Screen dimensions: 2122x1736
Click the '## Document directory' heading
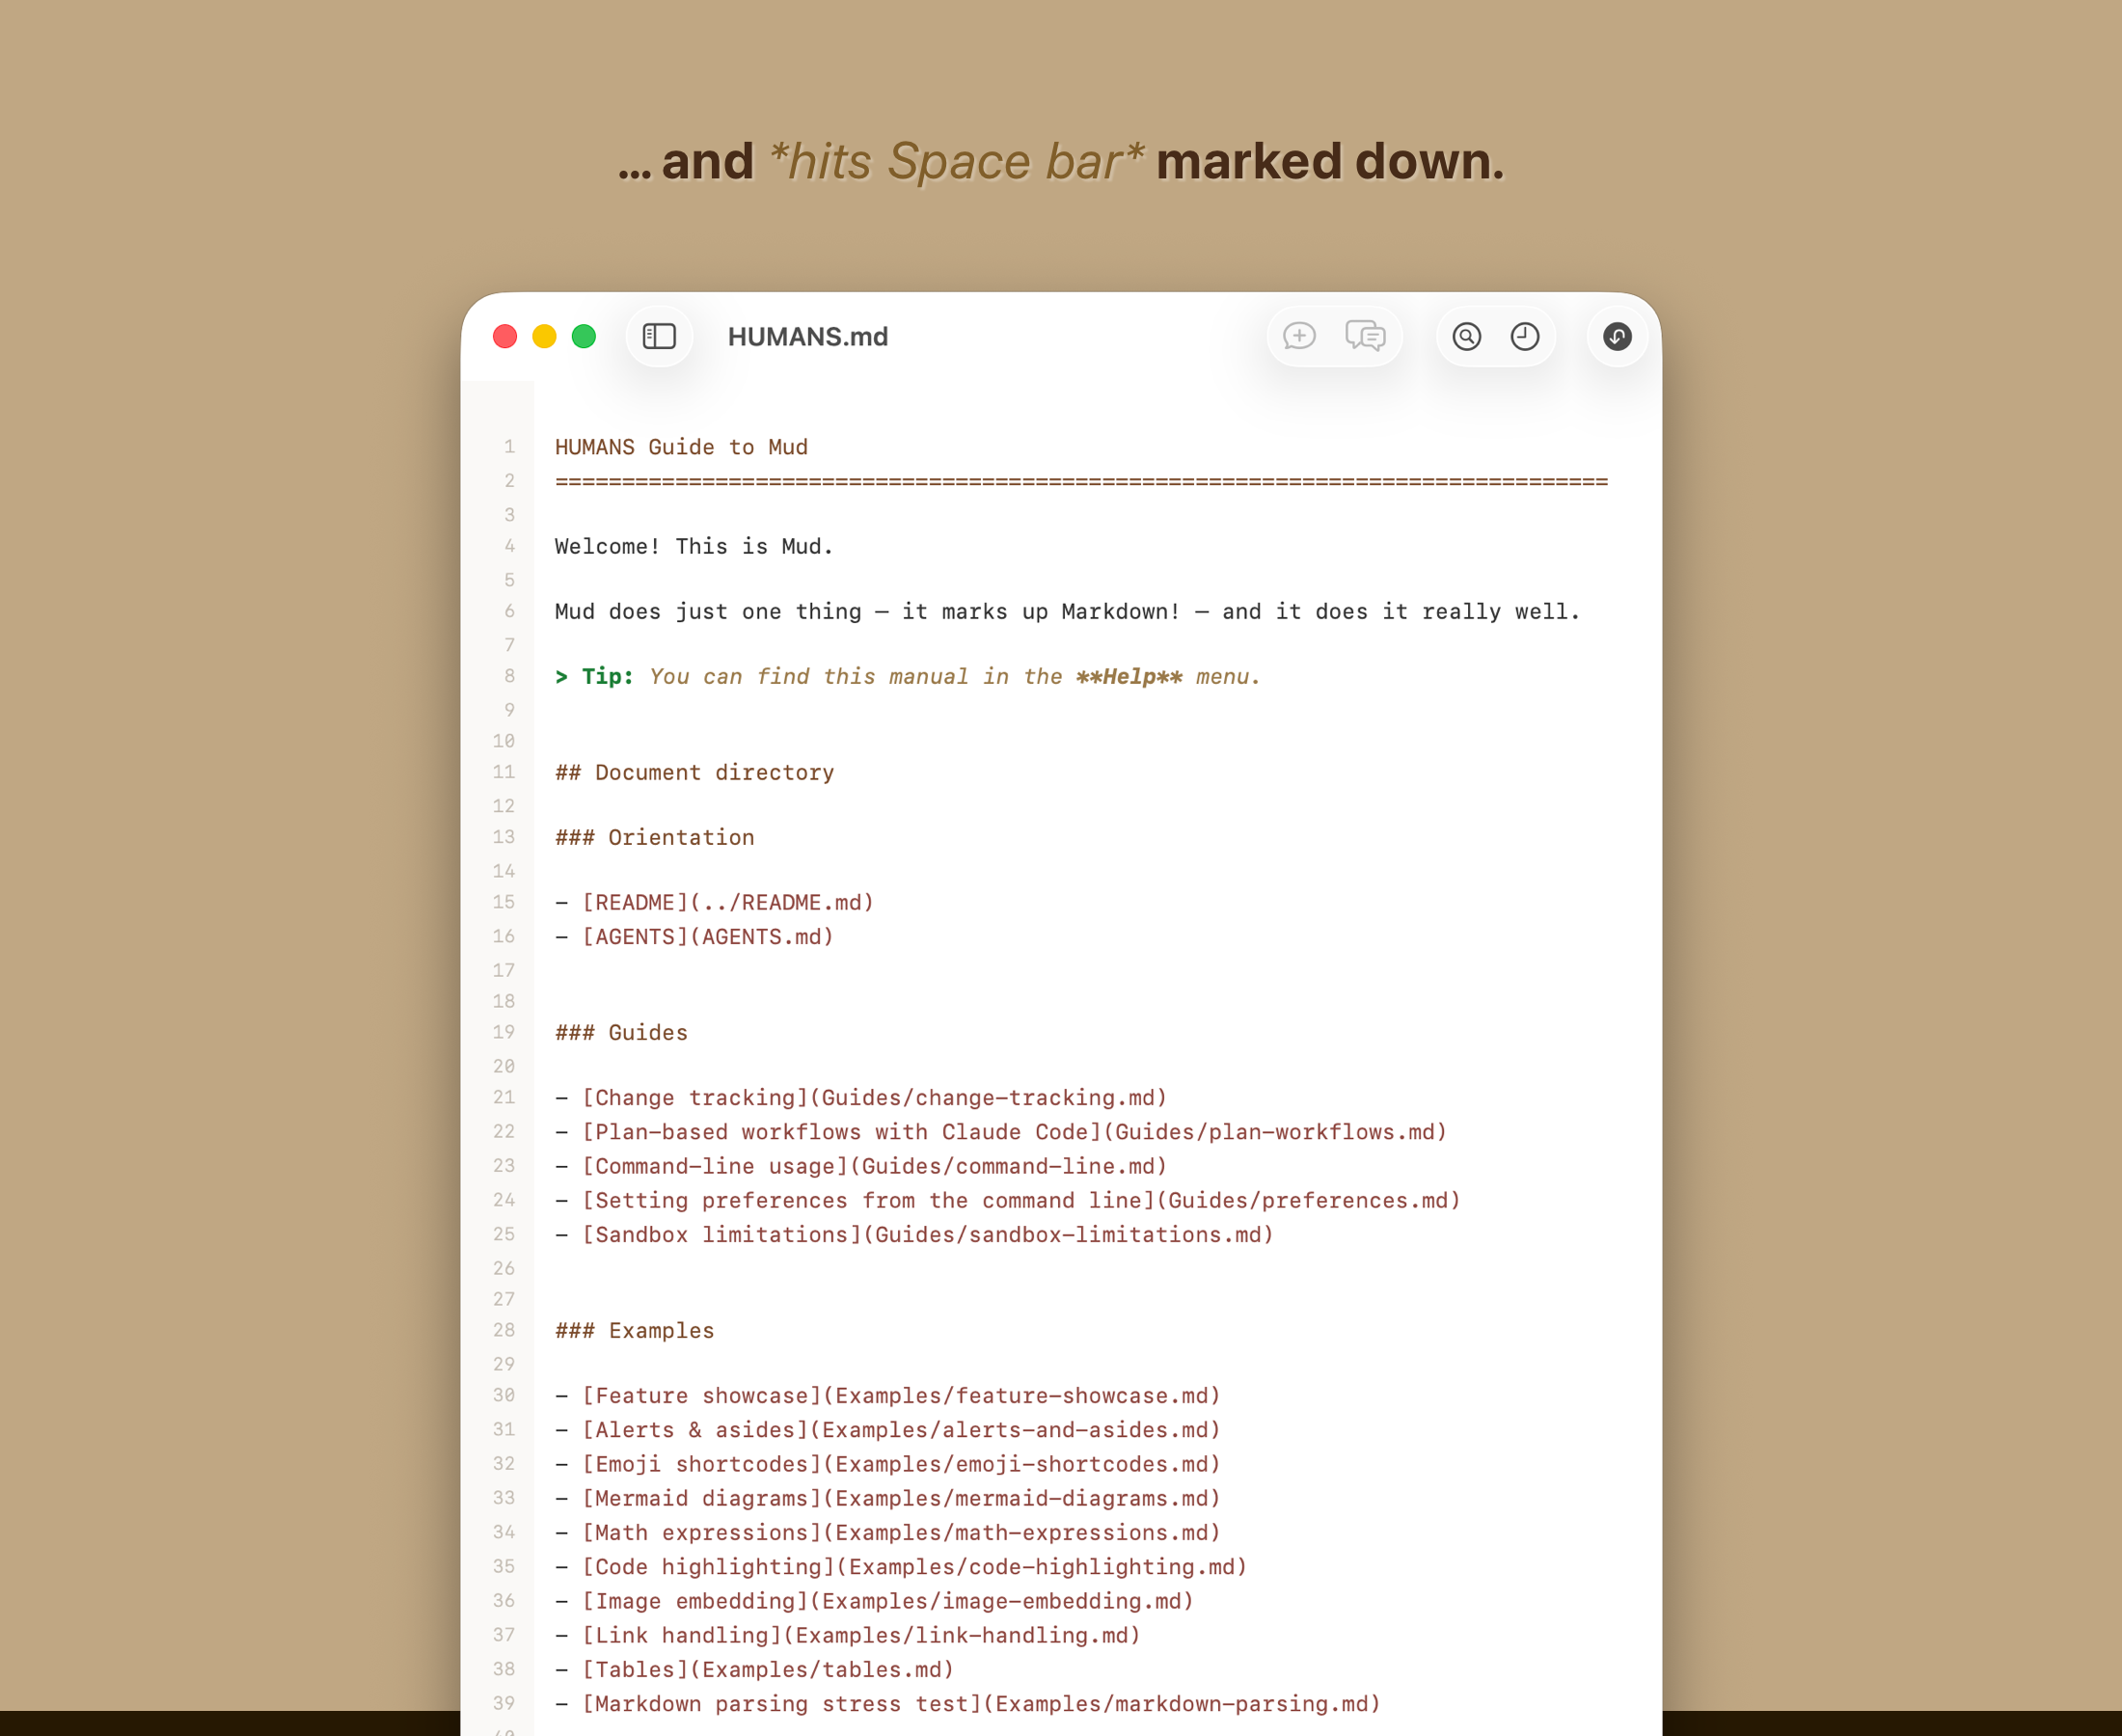pyautogui.click(x=694, y=772)
